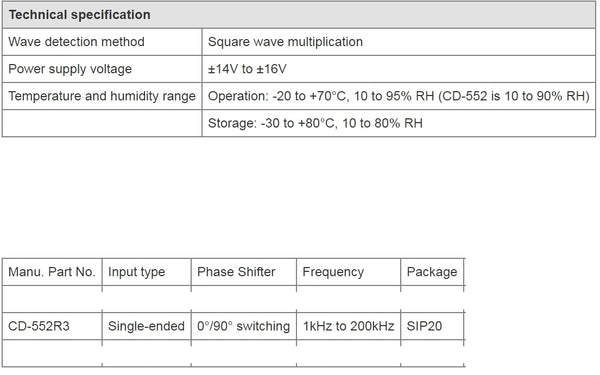Click the ±14V to ±16V value
Screen dimensions: 600x375
pos(247,69)
